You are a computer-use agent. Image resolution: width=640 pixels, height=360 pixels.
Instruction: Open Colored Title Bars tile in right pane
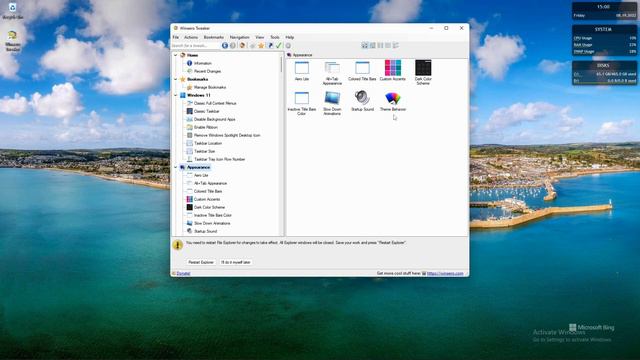tap(362, 71)
